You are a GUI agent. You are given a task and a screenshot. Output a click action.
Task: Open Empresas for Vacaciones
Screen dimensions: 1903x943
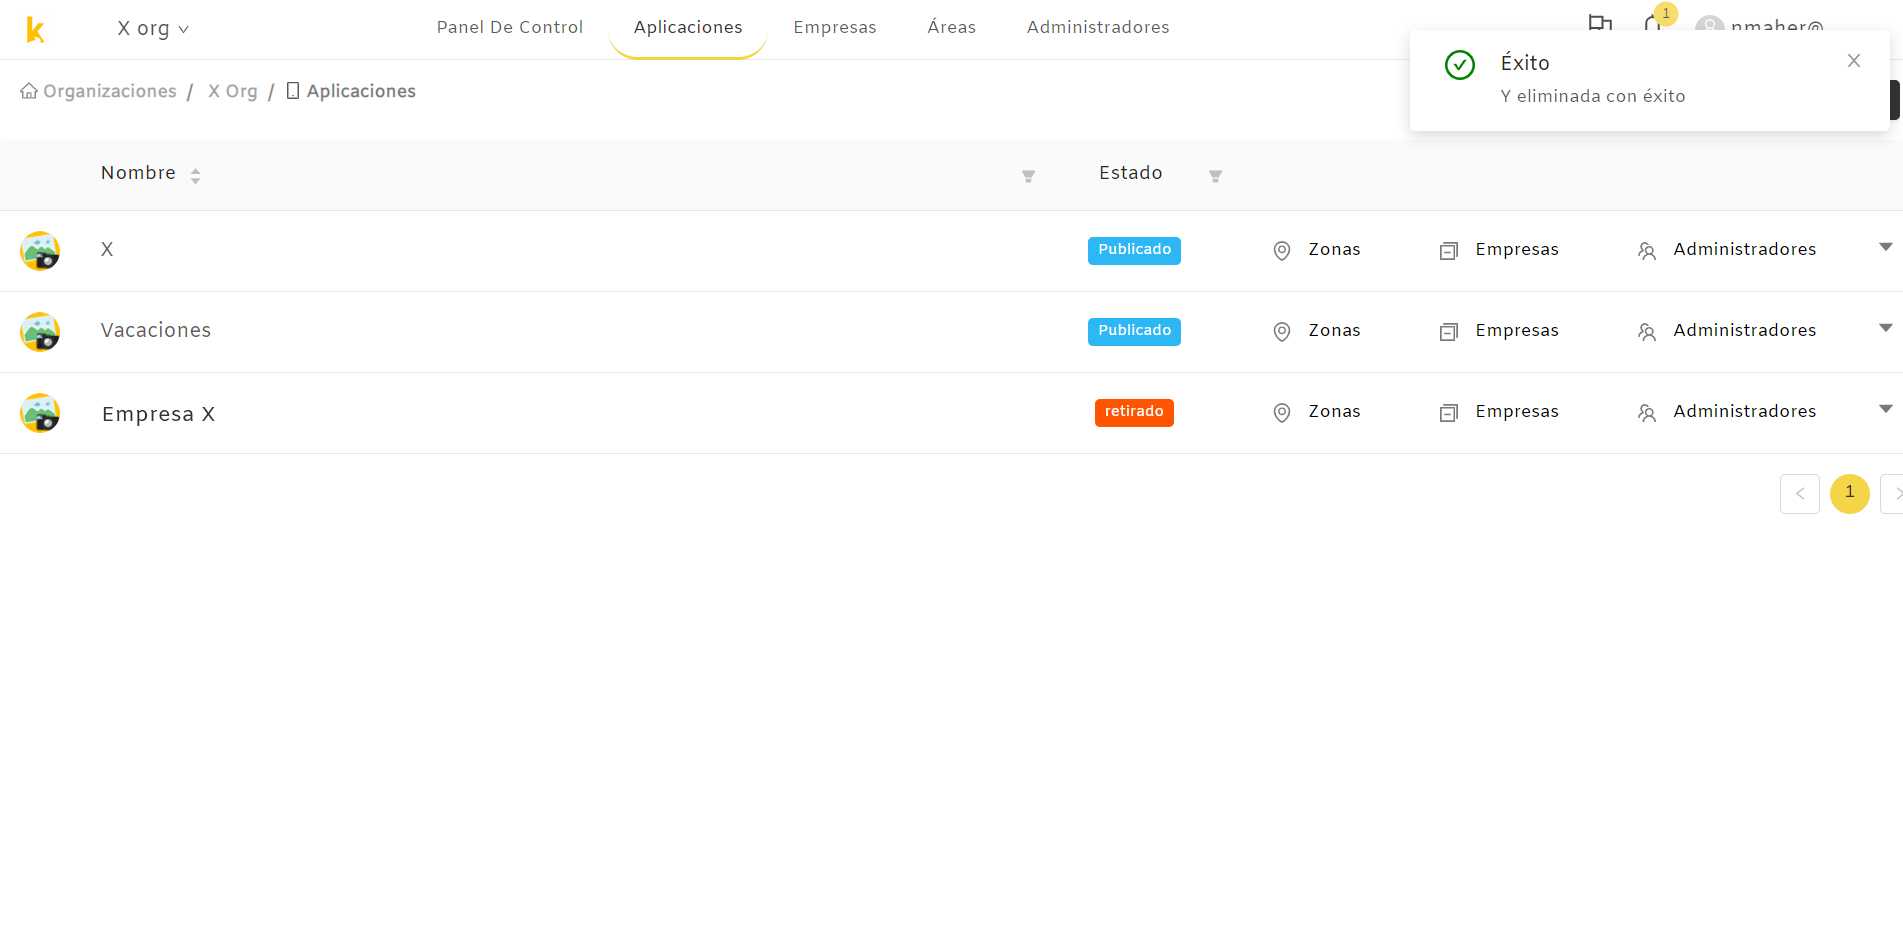1499,331
